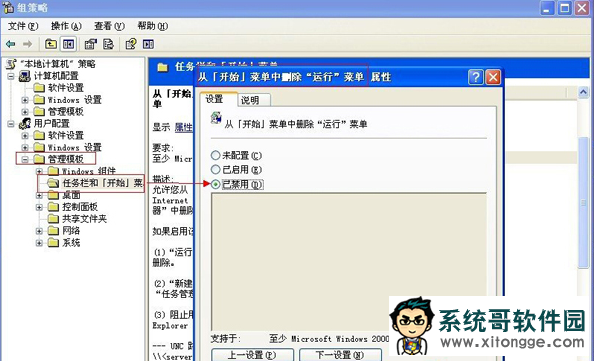The width and height of the screenshot is (594, 361).
Task: Click the “本地计算机”策略 root icon
Action: coord(11,64)
